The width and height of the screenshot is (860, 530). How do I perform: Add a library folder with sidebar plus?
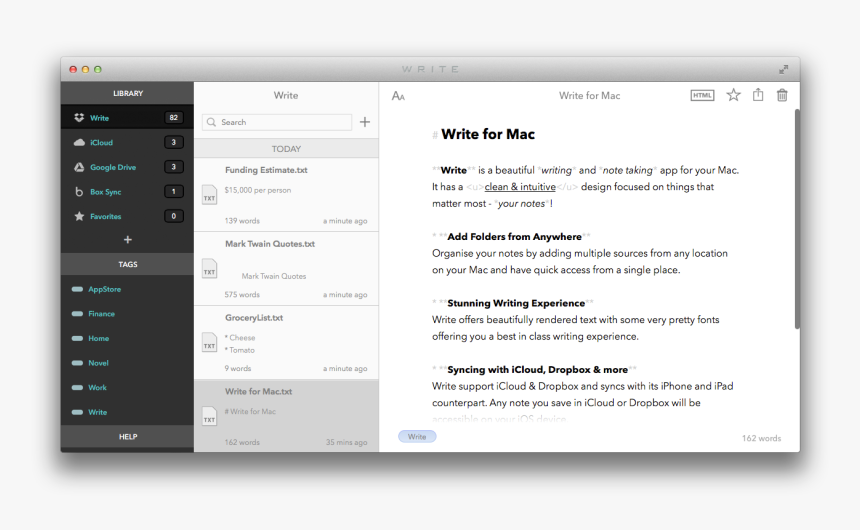(128, 240)
